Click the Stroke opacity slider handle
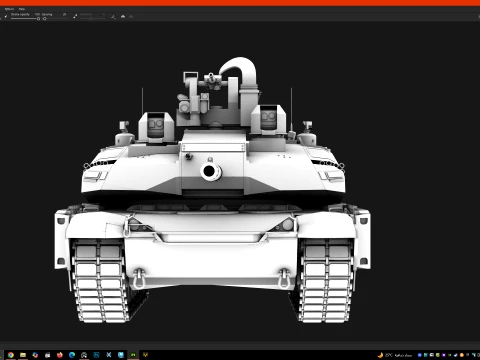The width and height of the screenshot is (480, 360). coord(38,19)
